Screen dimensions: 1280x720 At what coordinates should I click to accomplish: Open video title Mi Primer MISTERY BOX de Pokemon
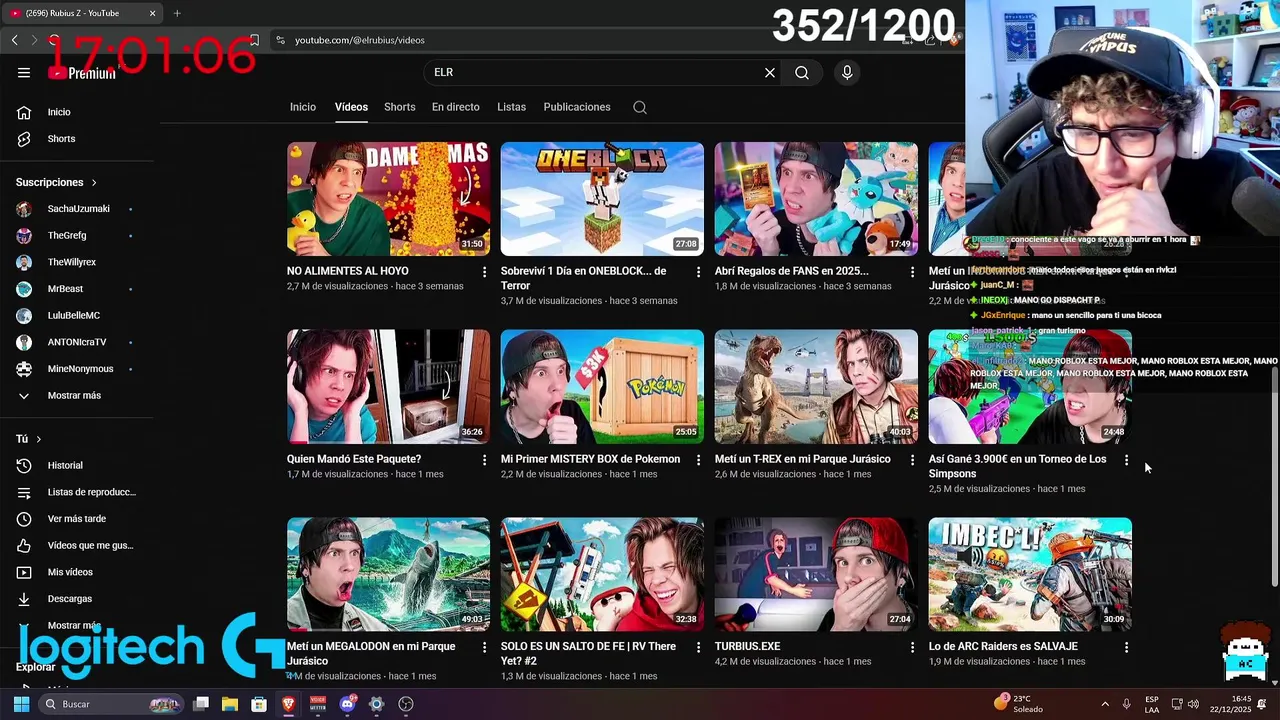590,459
